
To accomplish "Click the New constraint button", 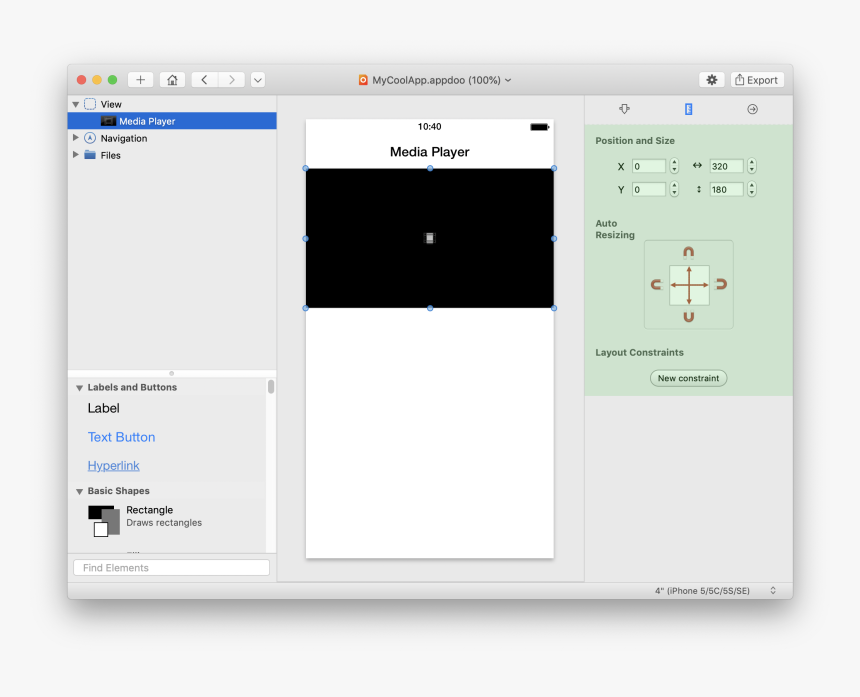I will tap(688, 378).
